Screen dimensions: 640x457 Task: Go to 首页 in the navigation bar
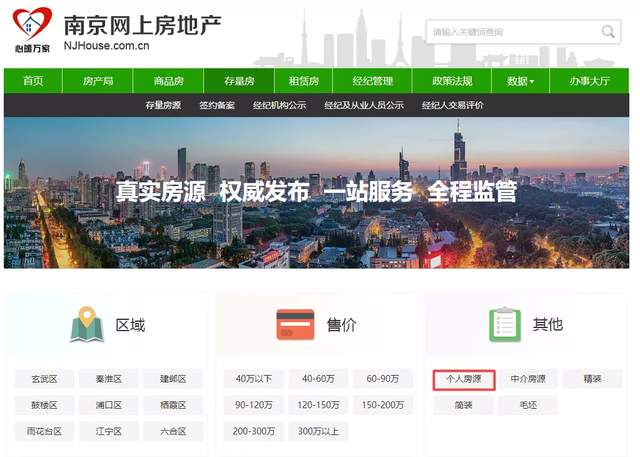pyautogui.click(x=33, y=81)
